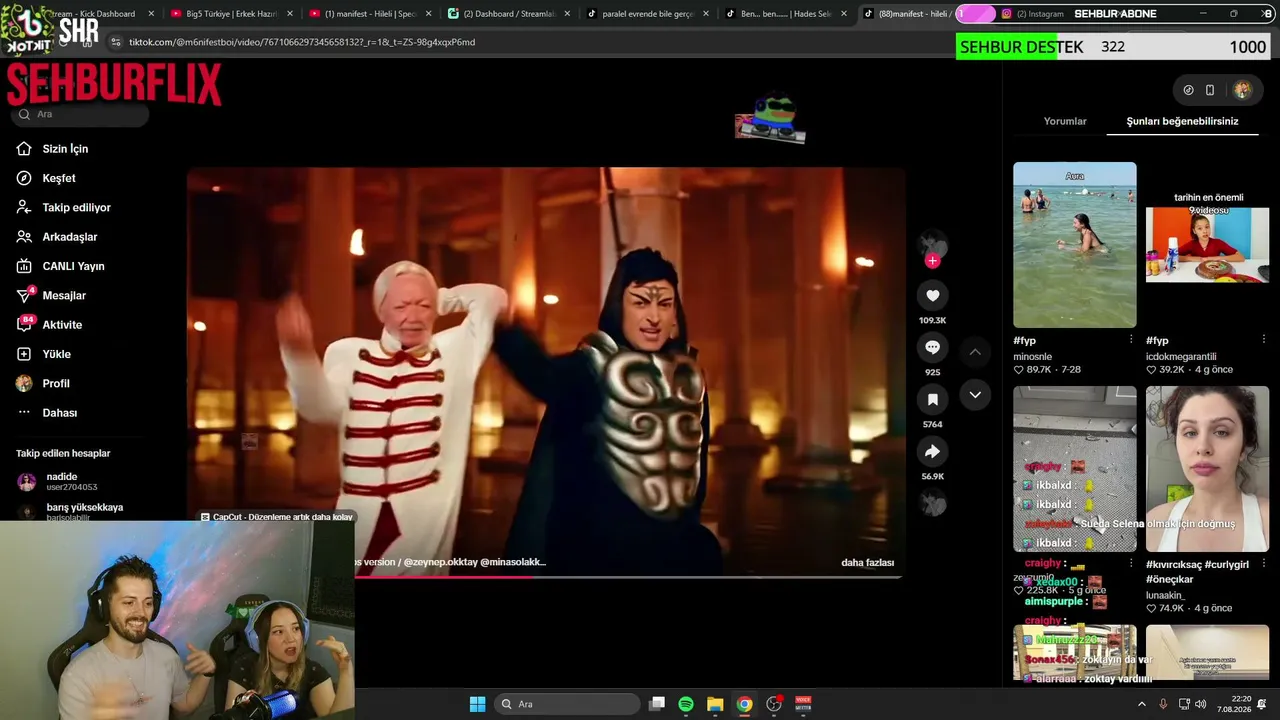Expand the Dahası more menu
1280x720 pixels.
59,413
